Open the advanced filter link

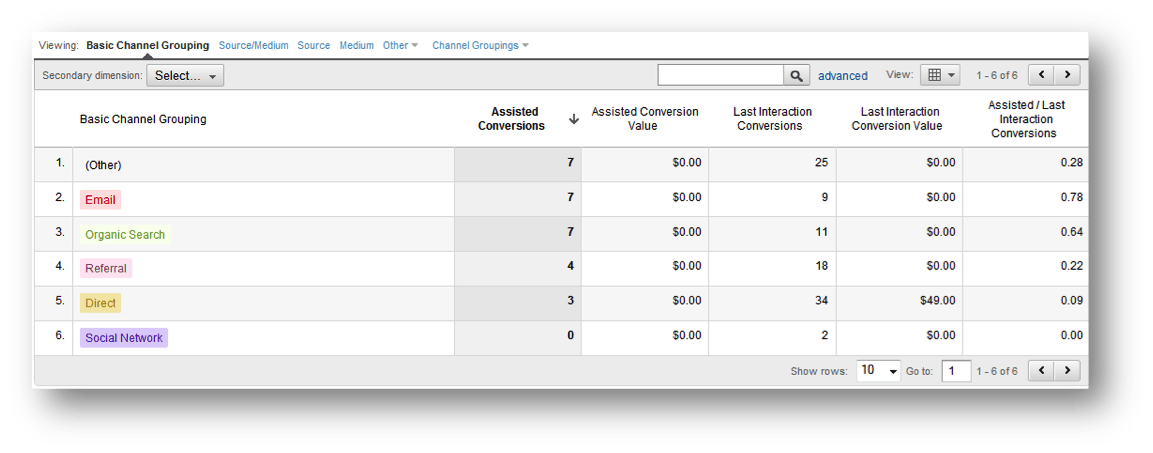(x=842, y=76)
